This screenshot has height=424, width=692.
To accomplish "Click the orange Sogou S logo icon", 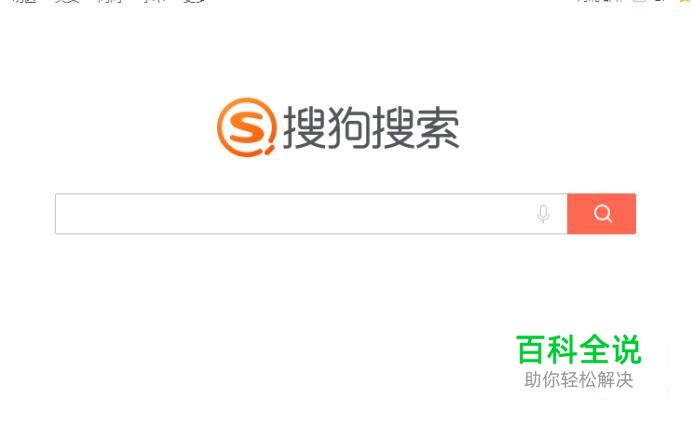I will (247, 127).
